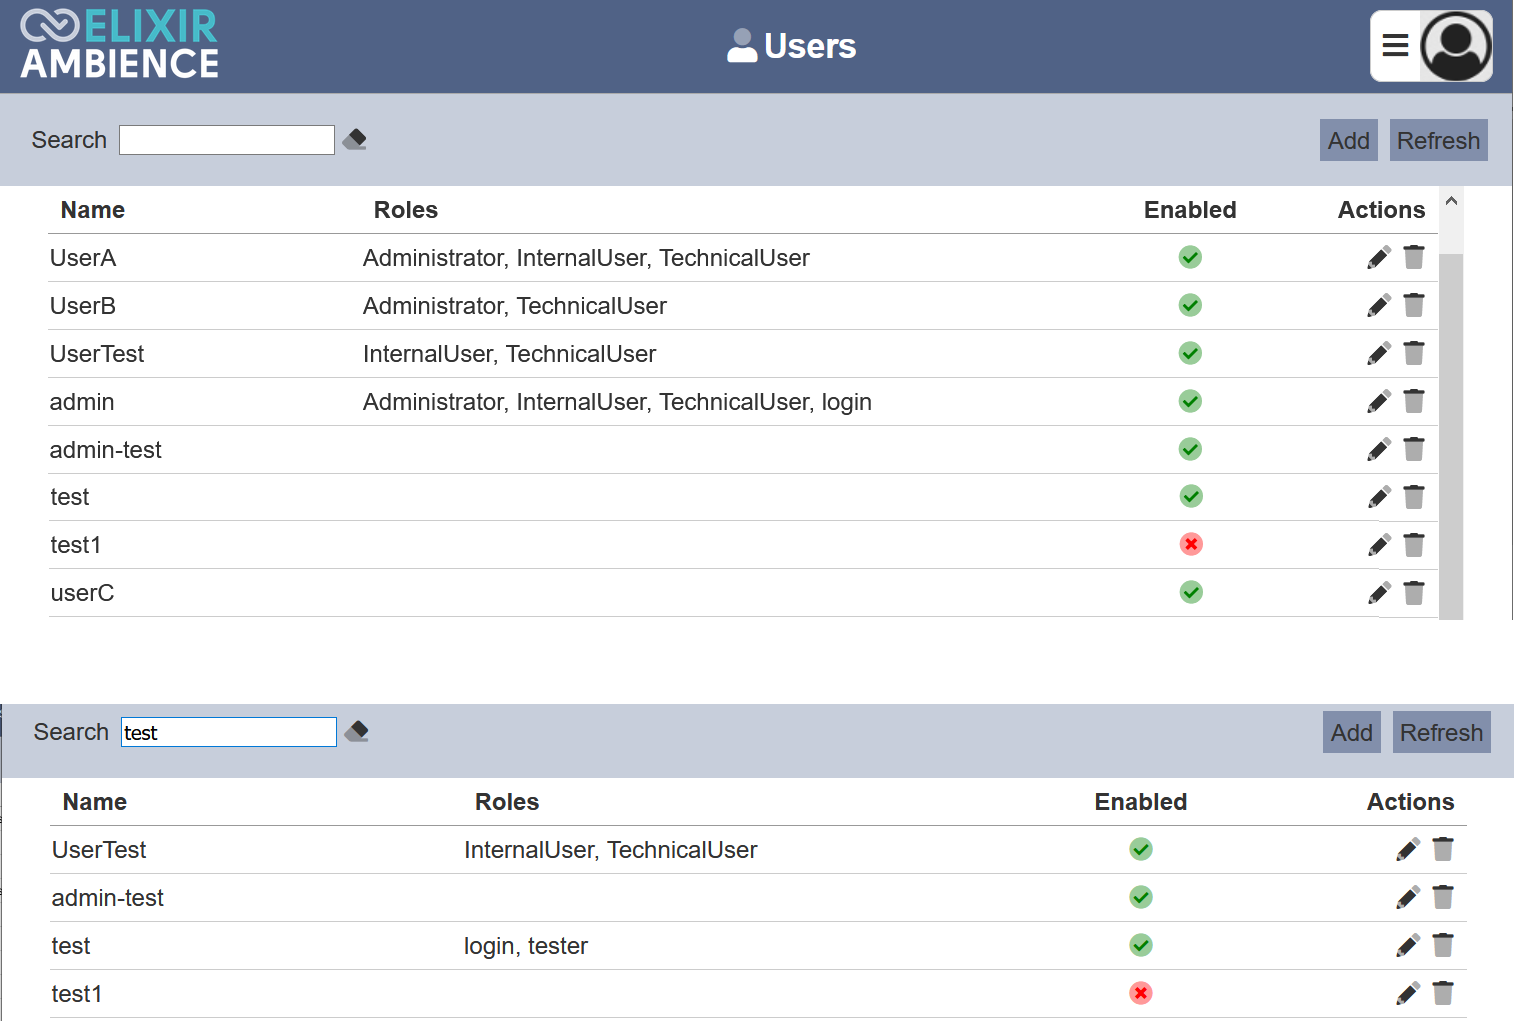Click scroll-up arrow of the users table
1514x1021 pixels.
pos(1451,202)
